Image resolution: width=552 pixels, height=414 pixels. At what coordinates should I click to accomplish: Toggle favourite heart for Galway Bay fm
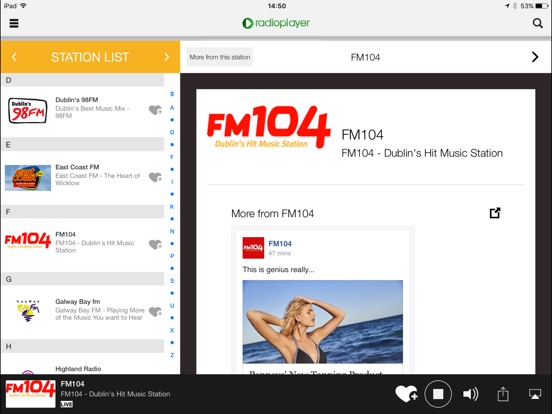tap(155, 312)
